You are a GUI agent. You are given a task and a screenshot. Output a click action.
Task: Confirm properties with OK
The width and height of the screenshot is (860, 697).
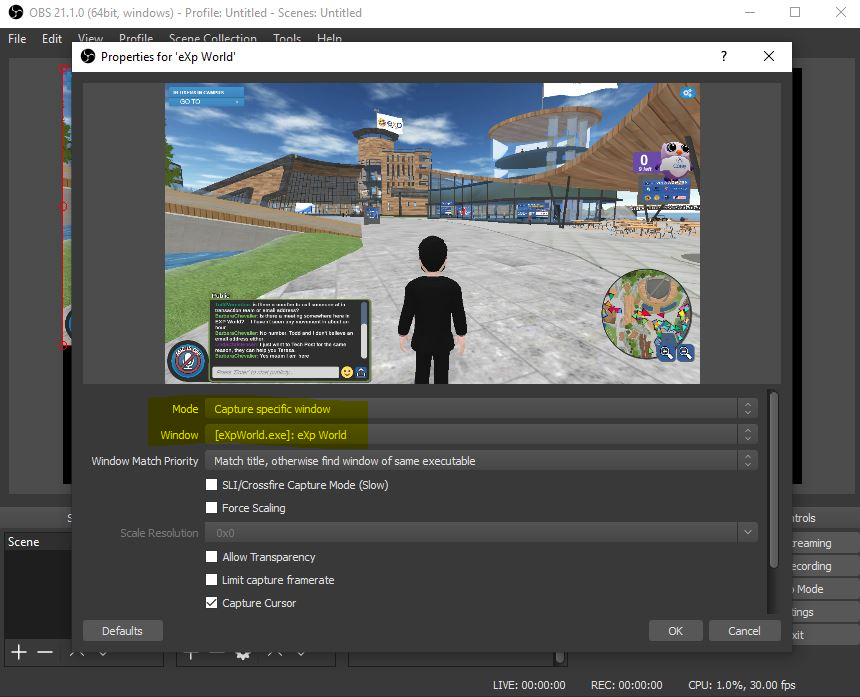click(x=675, y=631)
